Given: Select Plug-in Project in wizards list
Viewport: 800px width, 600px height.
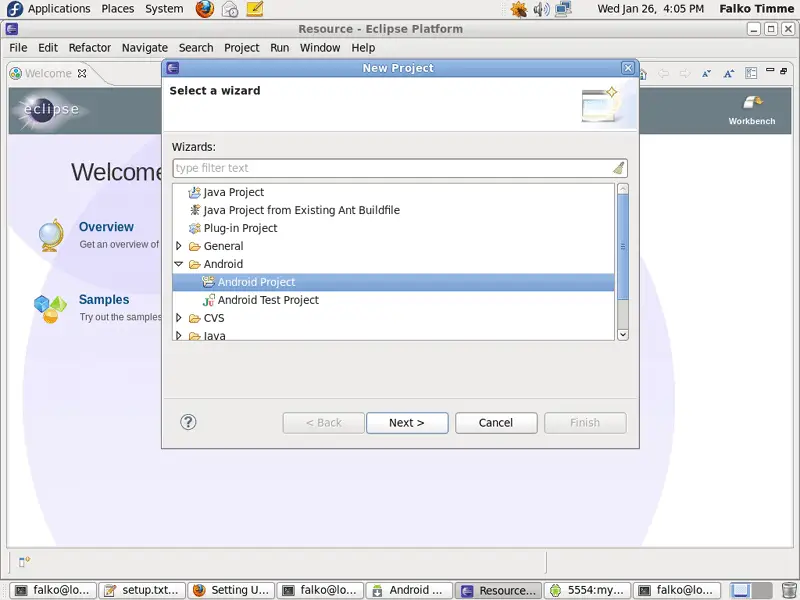Looking at the screenshot, I should pyautogui.click(x=240, y=228).
